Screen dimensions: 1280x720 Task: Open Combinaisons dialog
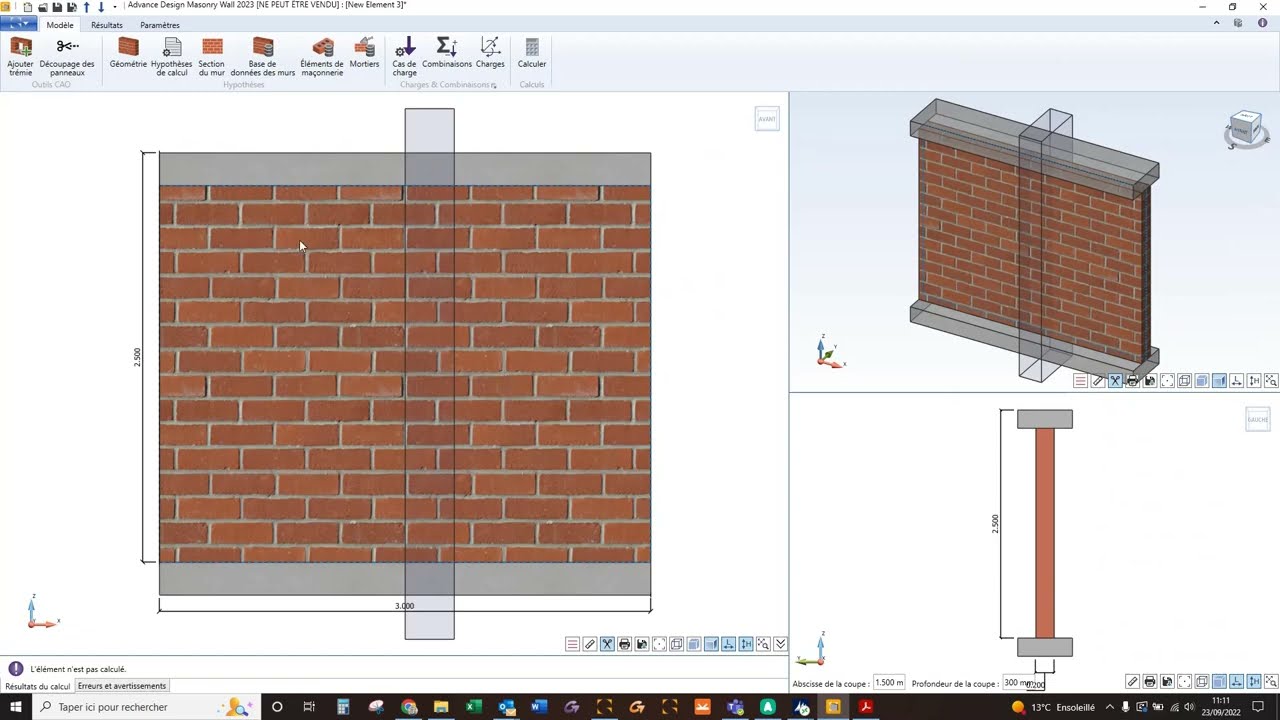447,54
